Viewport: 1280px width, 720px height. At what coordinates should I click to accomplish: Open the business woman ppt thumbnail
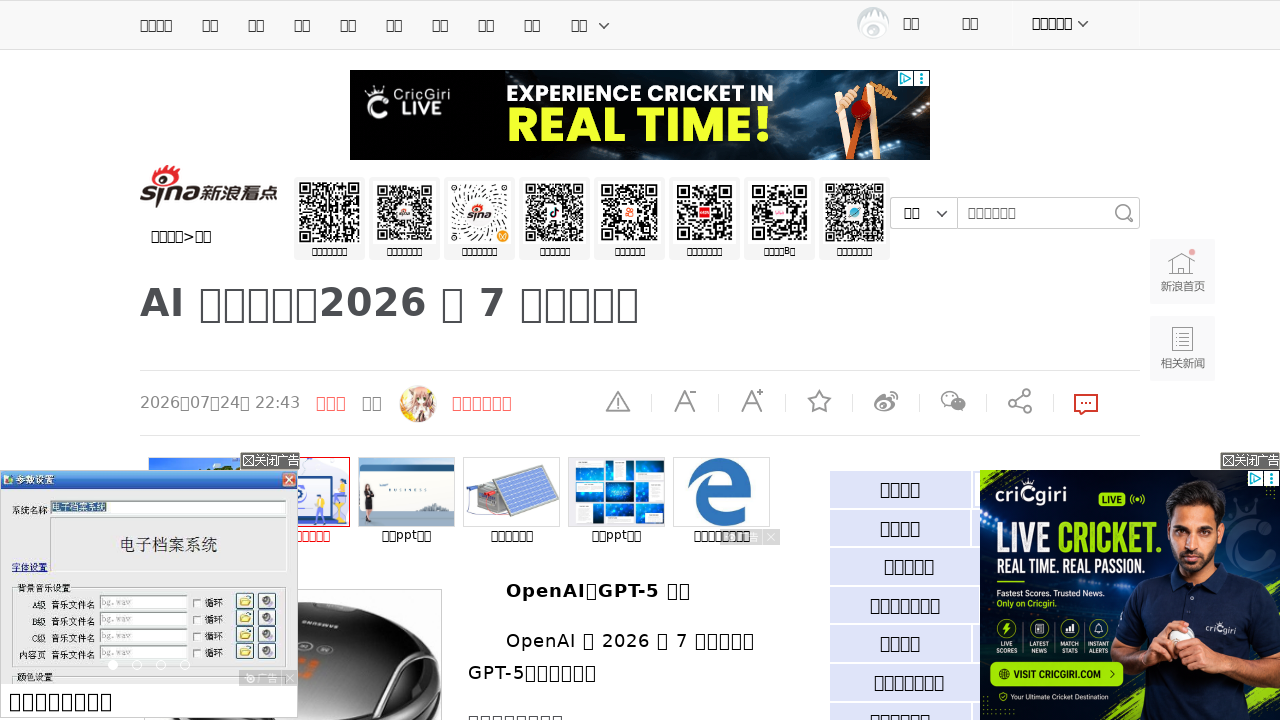[x=406, y=492]
